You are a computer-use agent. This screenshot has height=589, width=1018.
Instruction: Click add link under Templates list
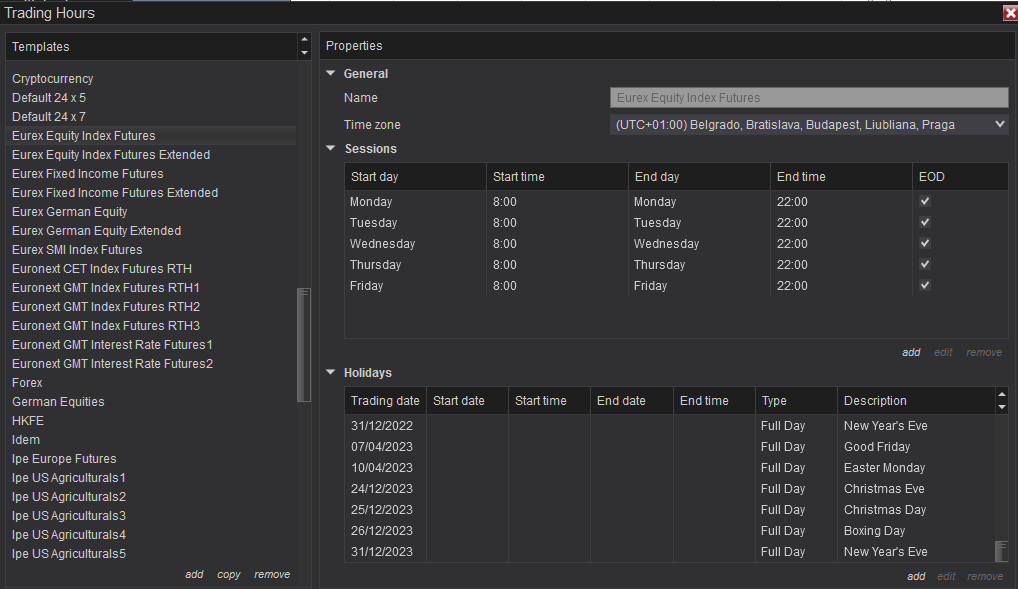point(194,575)
